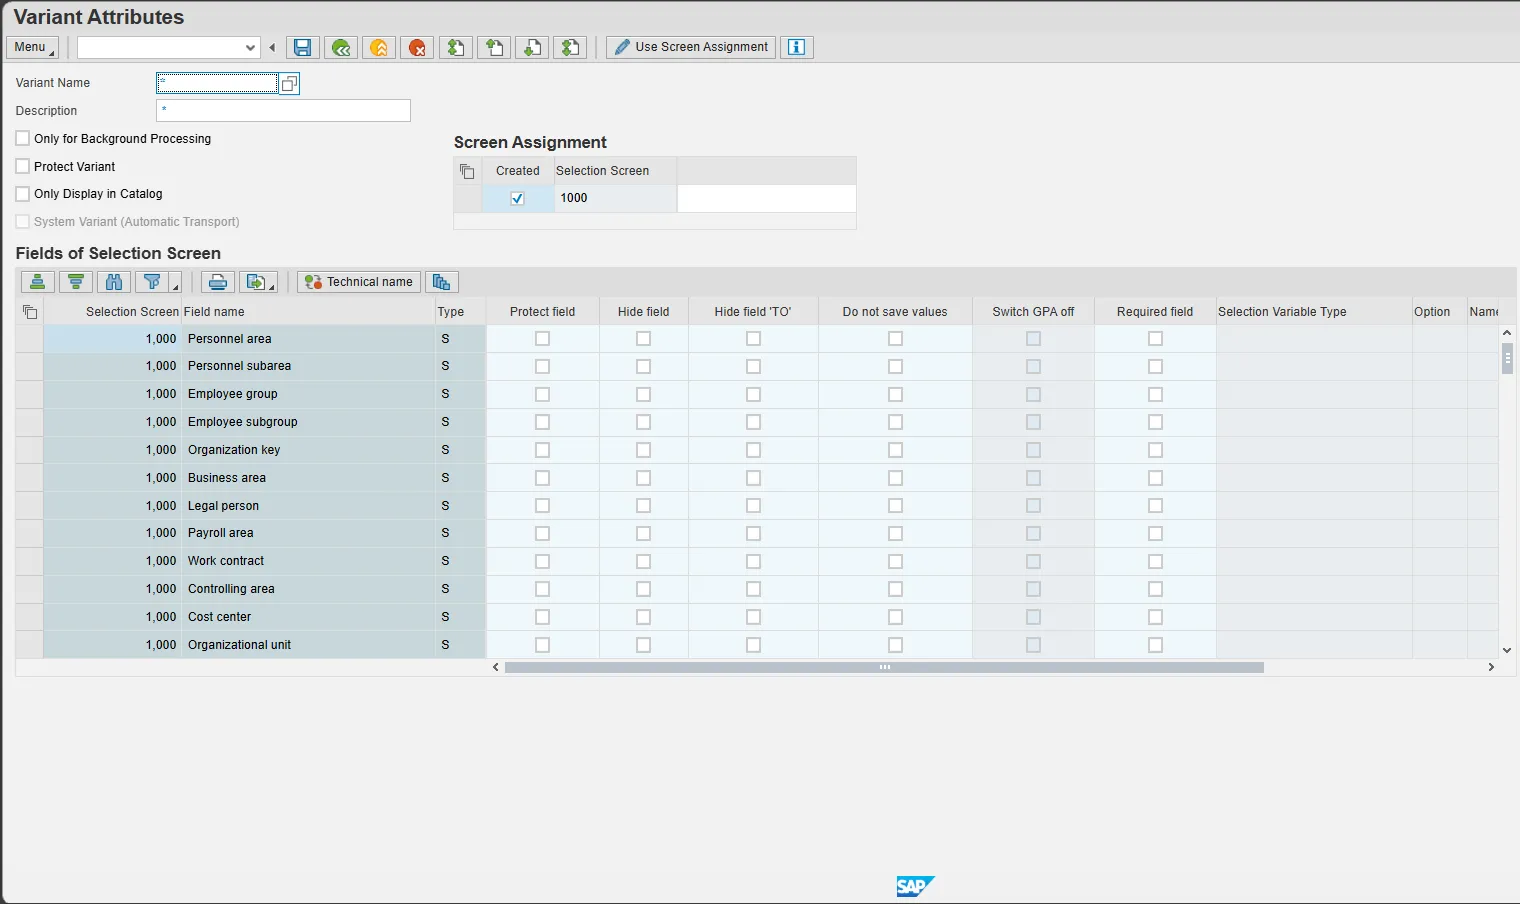The height and width of the screenshot is (904, 1520).
Task: Open the Menu button
Action: click(x=32, y=47)
